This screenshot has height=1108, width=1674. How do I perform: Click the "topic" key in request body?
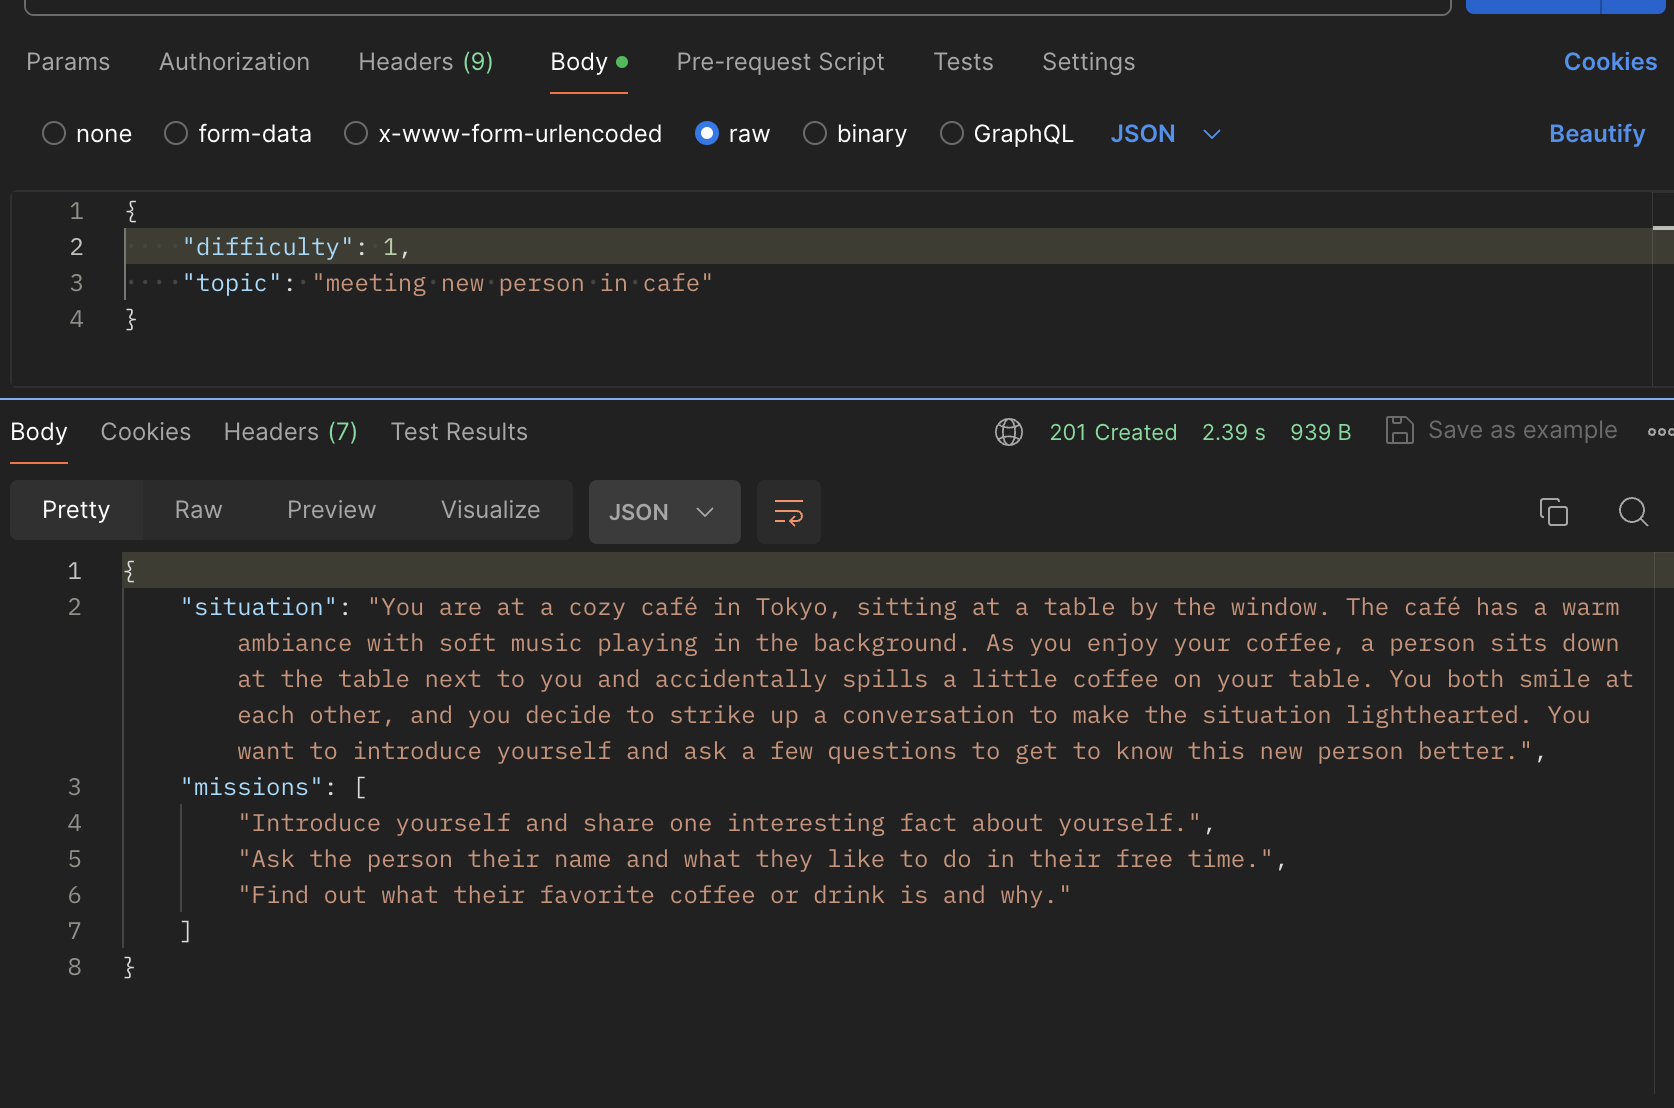click(232, 283)
